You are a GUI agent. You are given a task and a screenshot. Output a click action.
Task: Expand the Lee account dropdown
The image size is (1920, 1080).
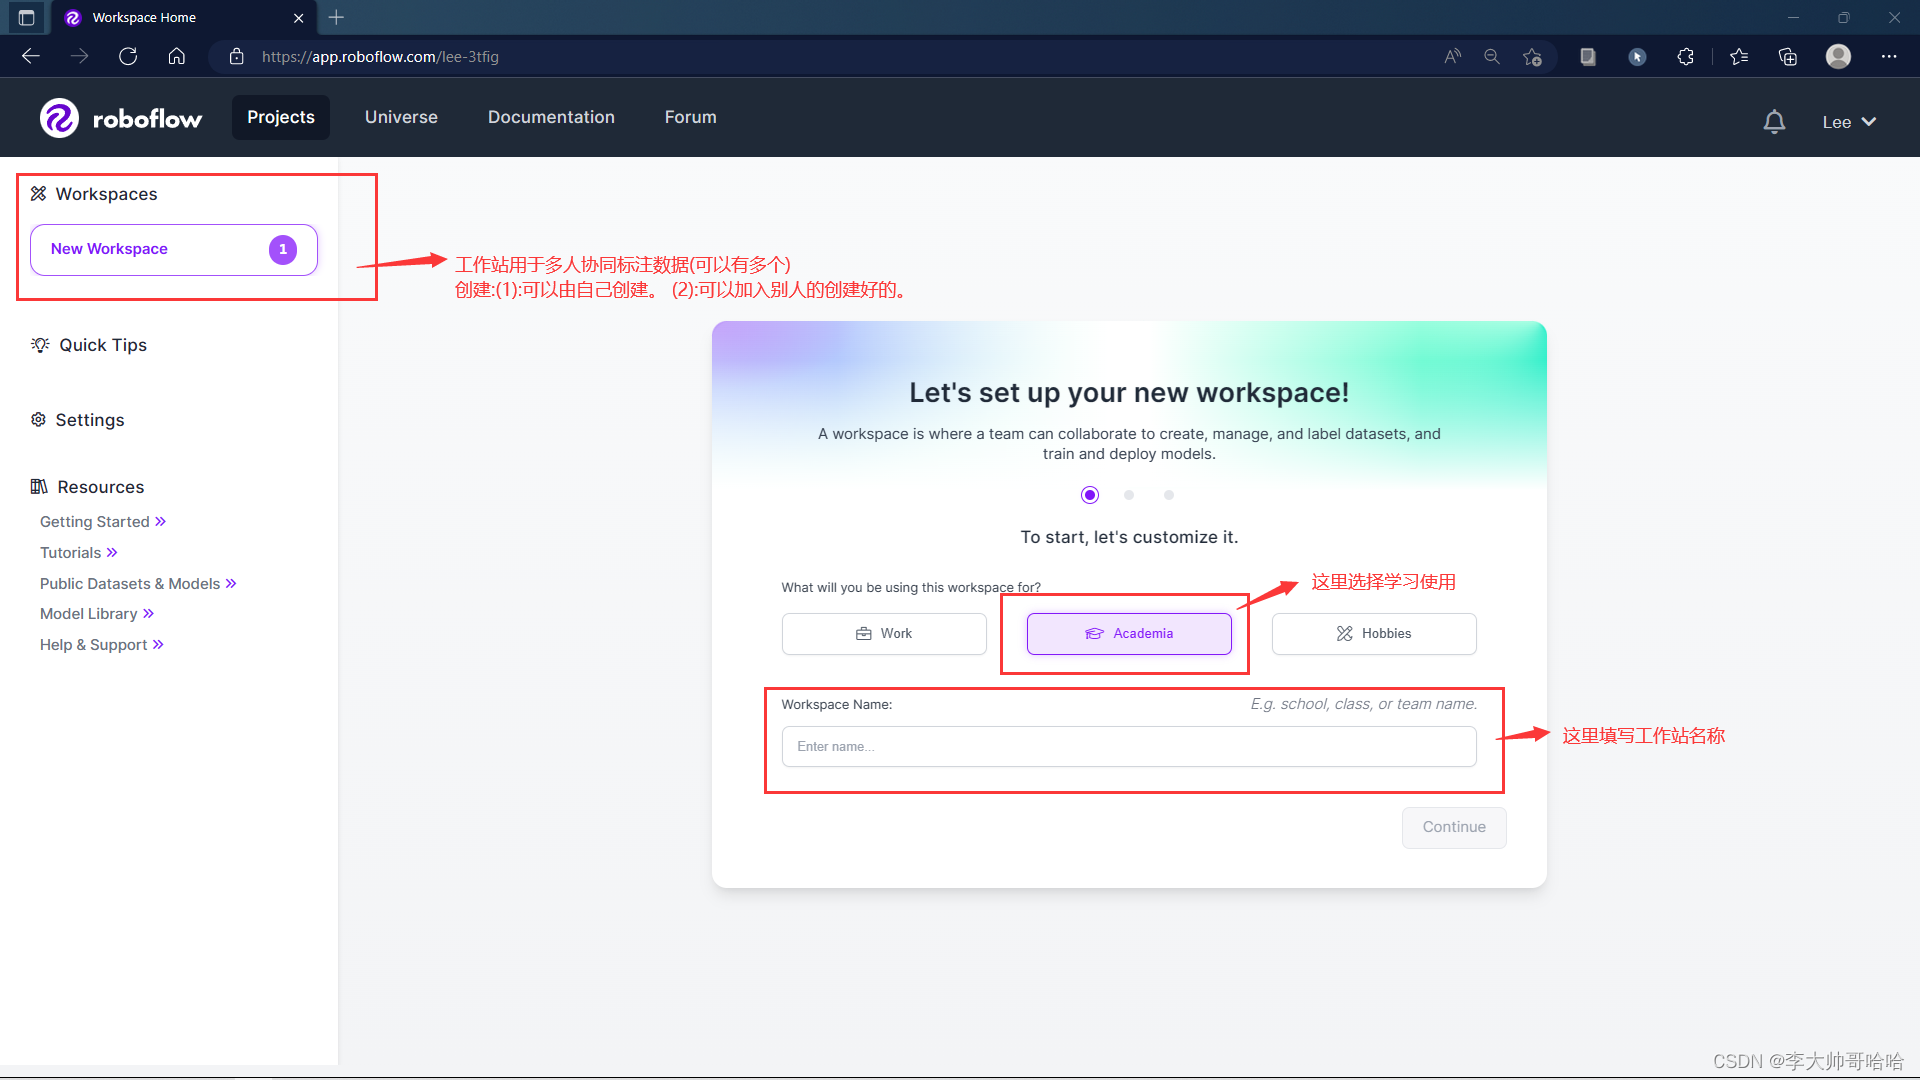[1848, 122]
